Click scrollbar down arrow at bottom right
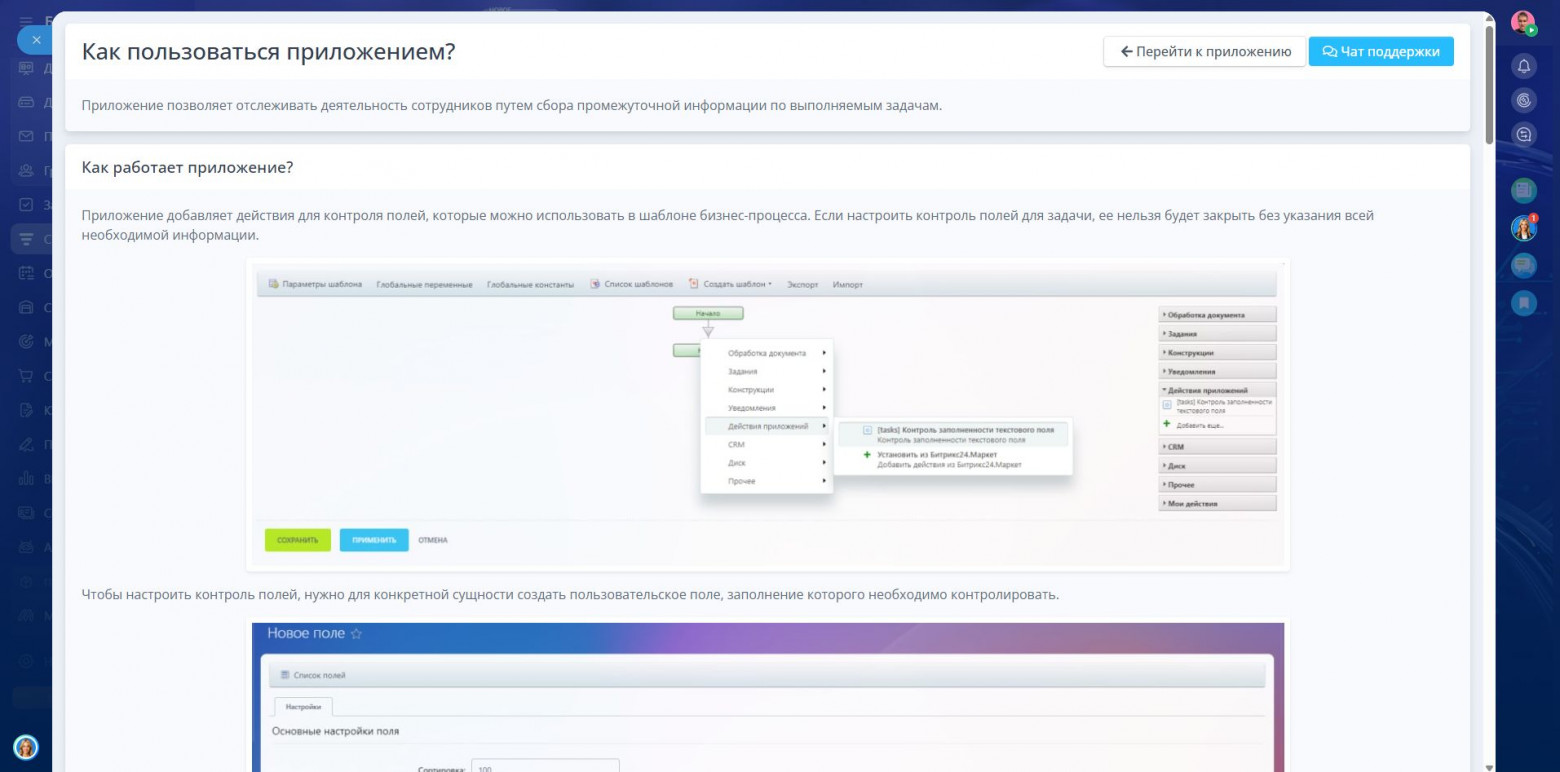This screenshot has width=1560, height=772. [1490, 767]
